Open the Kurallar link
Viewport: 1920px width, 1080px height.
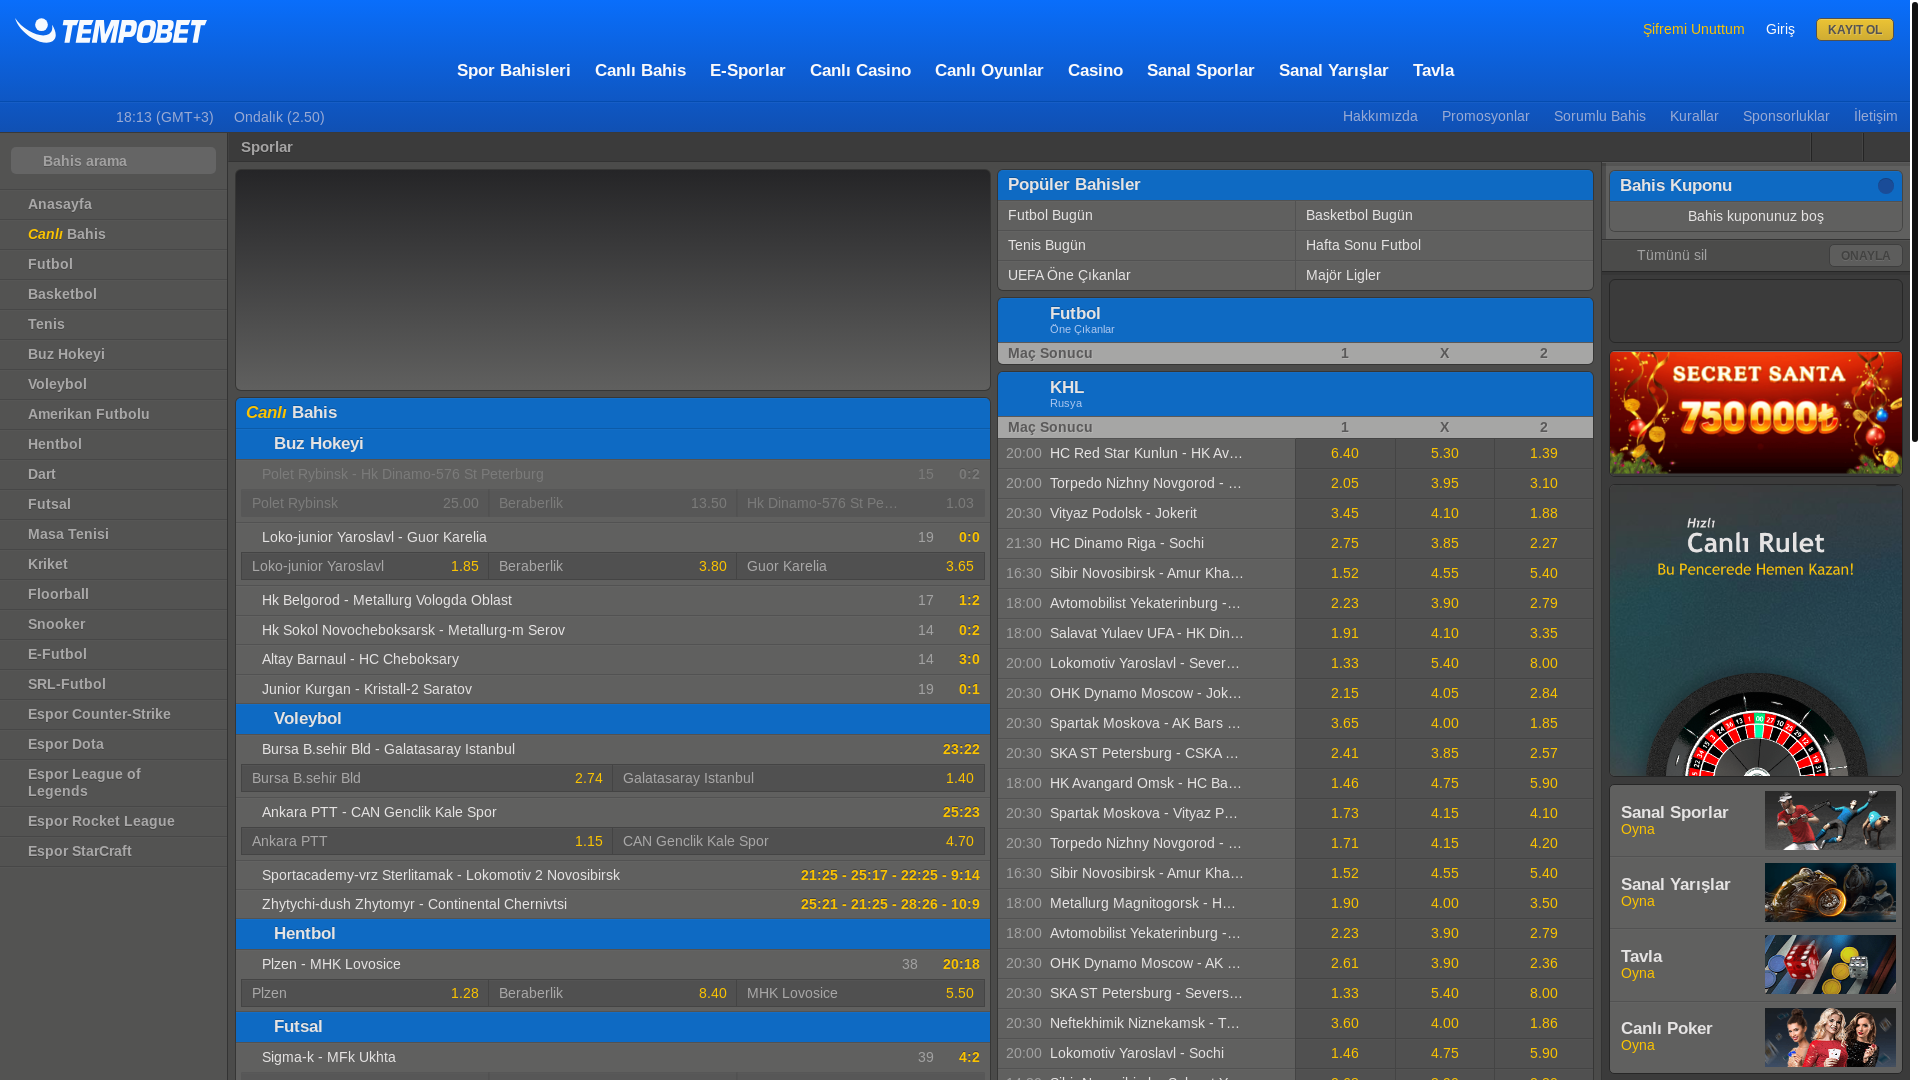click(1694, 116)
